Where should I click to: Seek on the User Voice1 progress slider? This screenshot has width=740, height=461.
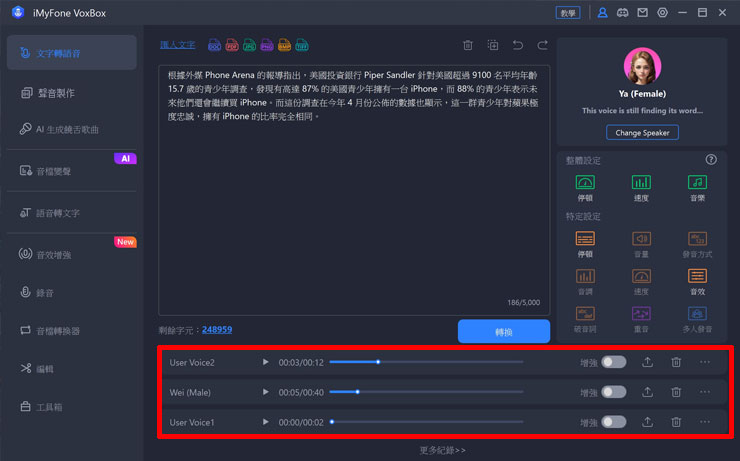(426, 422)
